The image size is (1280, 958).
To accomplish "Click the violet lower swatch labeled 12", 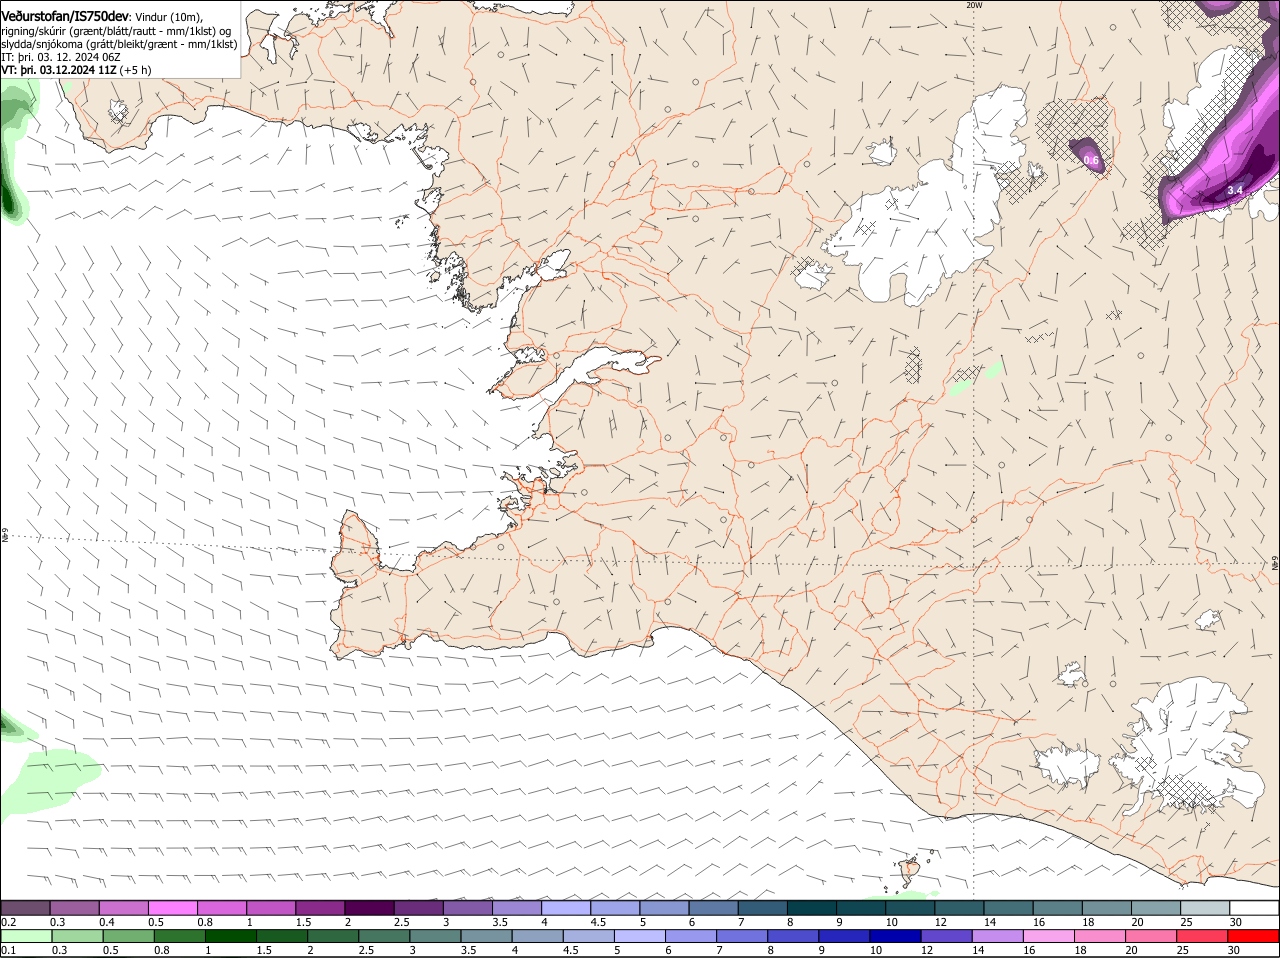I will (x=946, y=936).
